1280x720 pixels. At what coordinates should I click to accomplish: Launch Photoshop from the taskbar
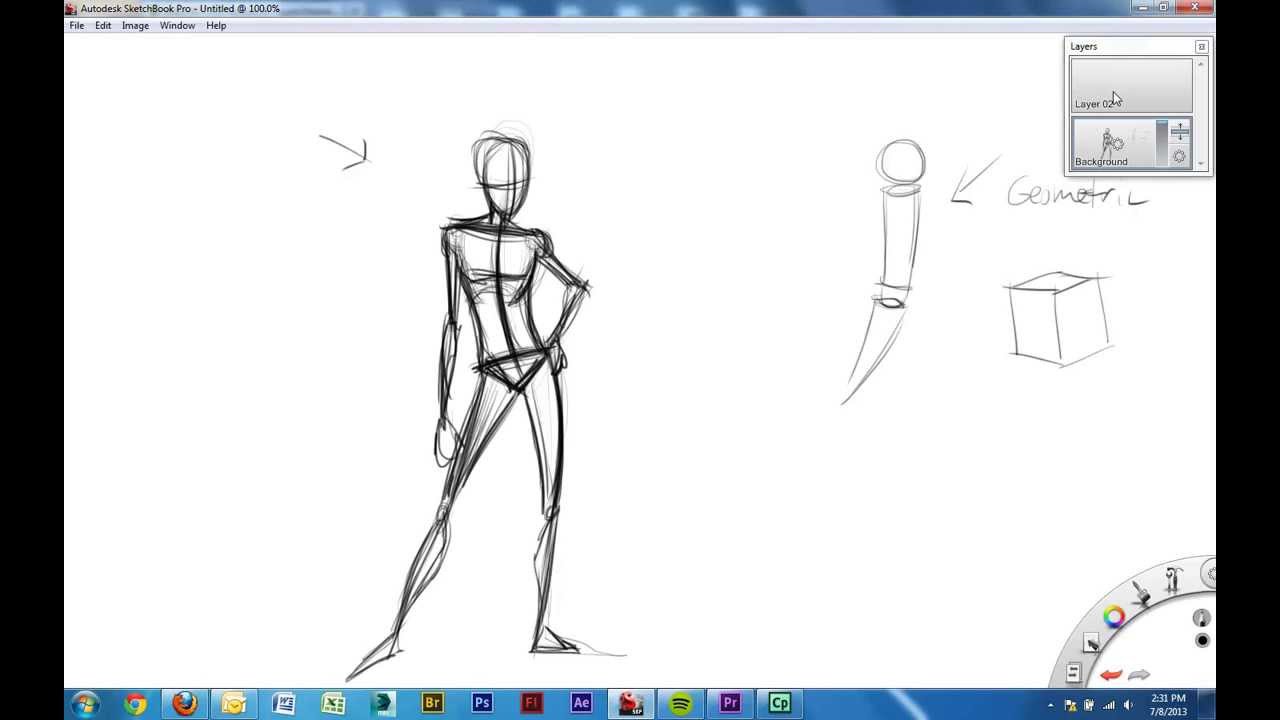point(482,704)
